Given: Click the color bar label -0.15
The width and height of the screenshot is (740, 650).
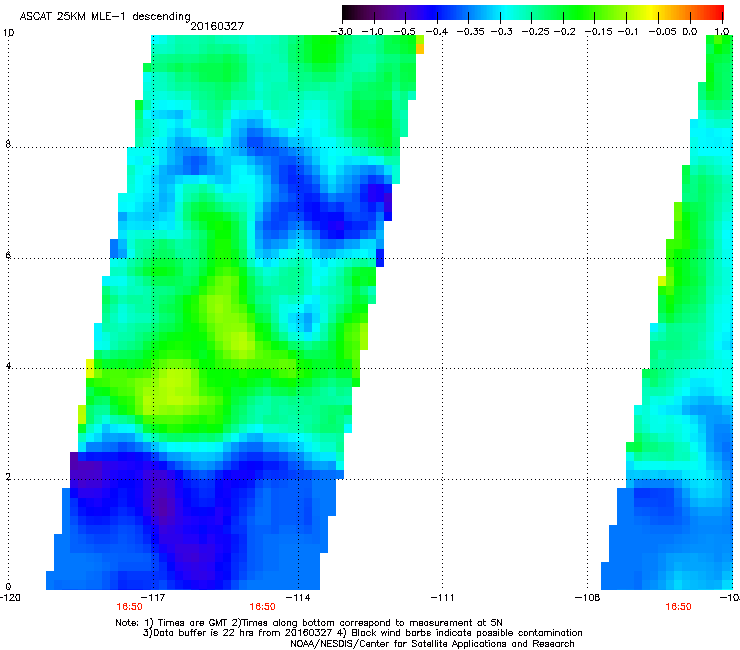Looking at the screenshot, I should click(x=598, y=32).
